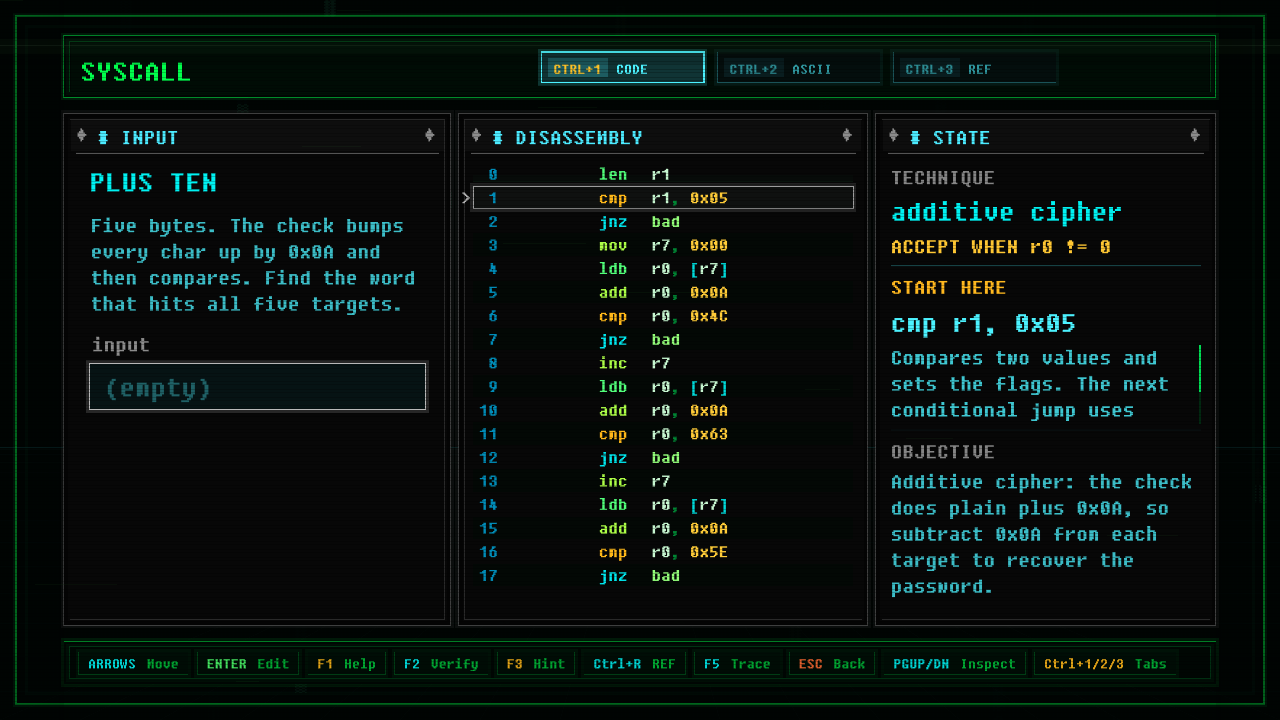1280x720 pixels.
Task: Click the ENTER Edit shortcut
Action: (247, 663)
